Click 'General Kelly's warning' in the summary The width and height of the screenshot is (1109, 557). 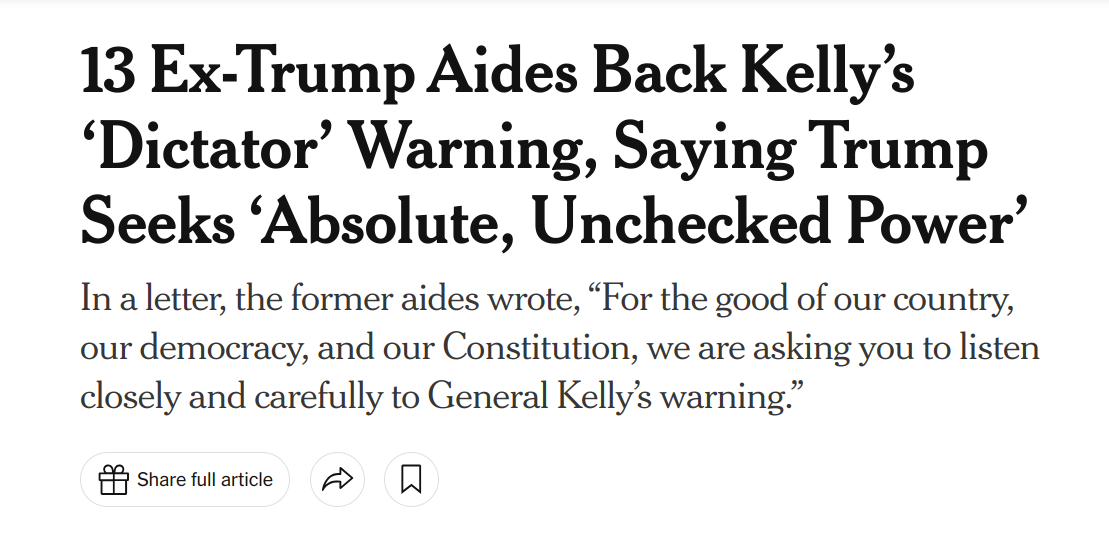pos(612,396)
